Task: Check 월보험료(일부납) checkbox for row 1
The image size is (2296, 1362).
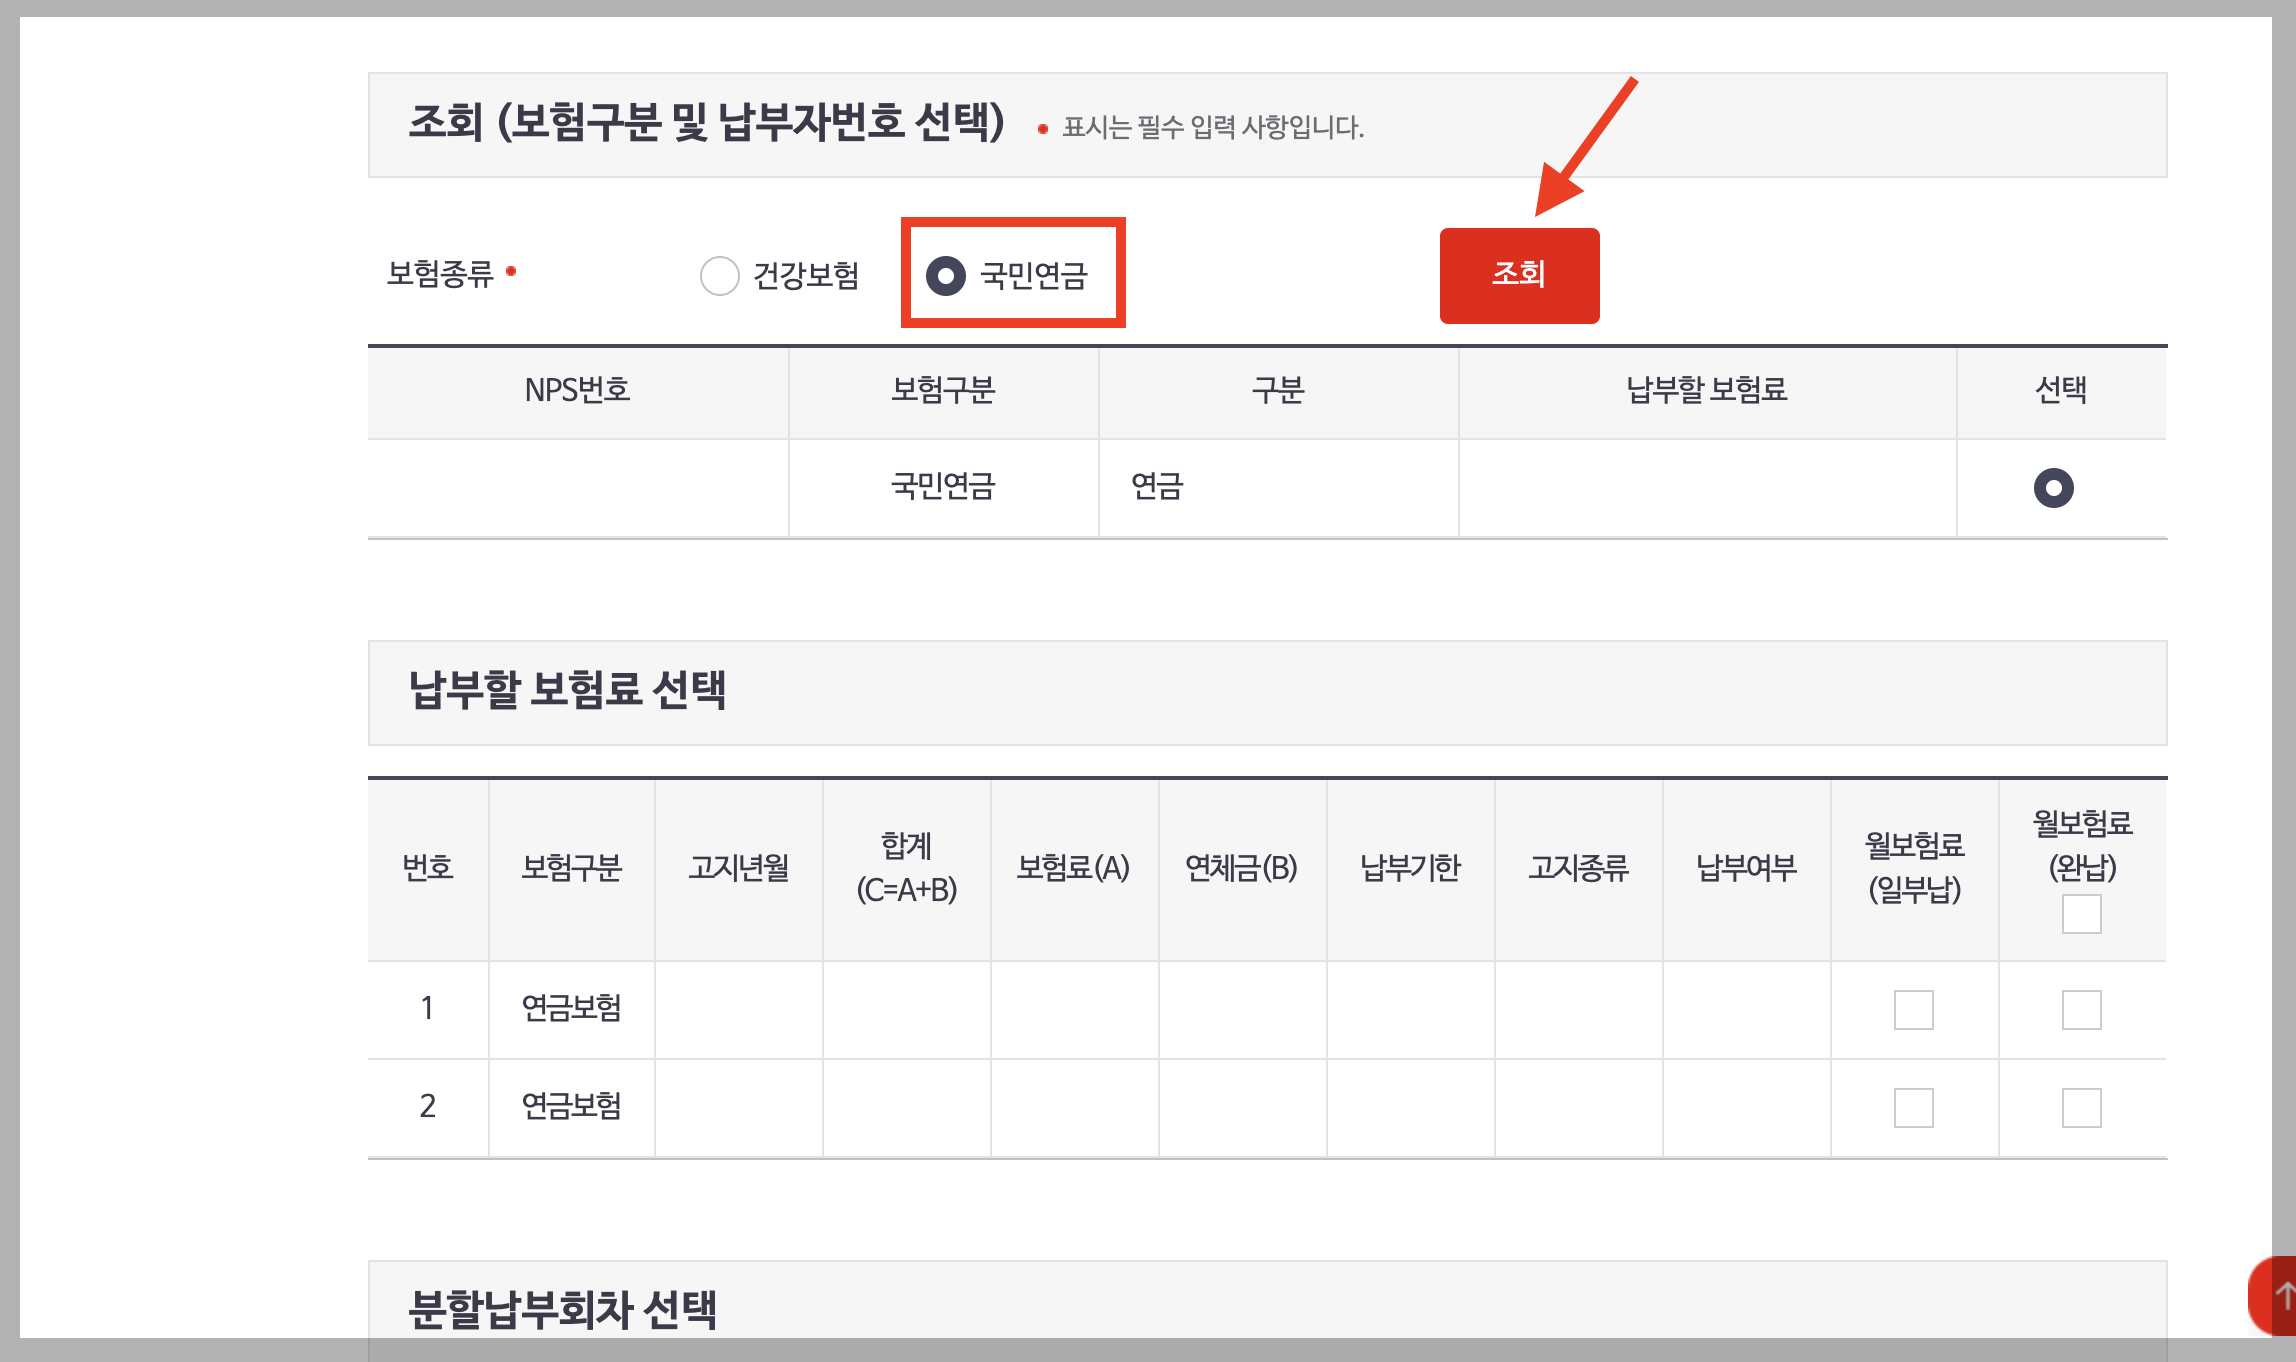Action: coord(1913,1010)
